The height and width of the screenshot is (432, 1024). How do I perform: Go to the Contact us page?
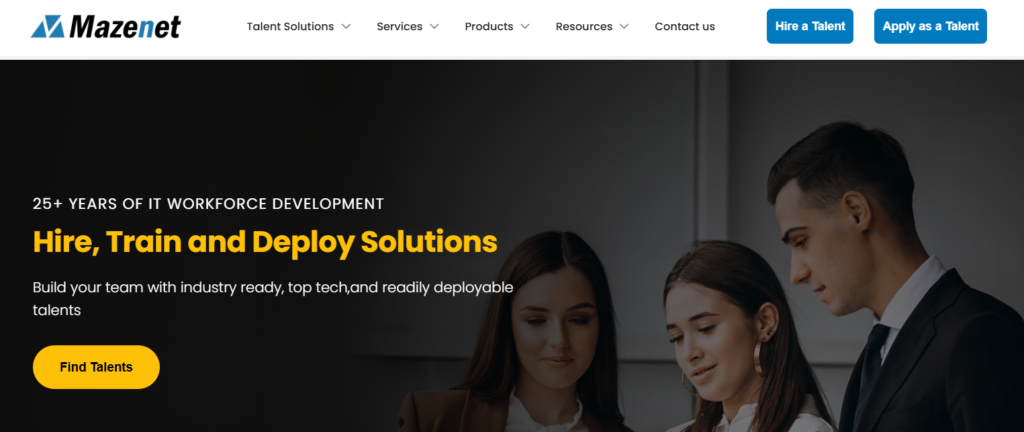[684, 27]
